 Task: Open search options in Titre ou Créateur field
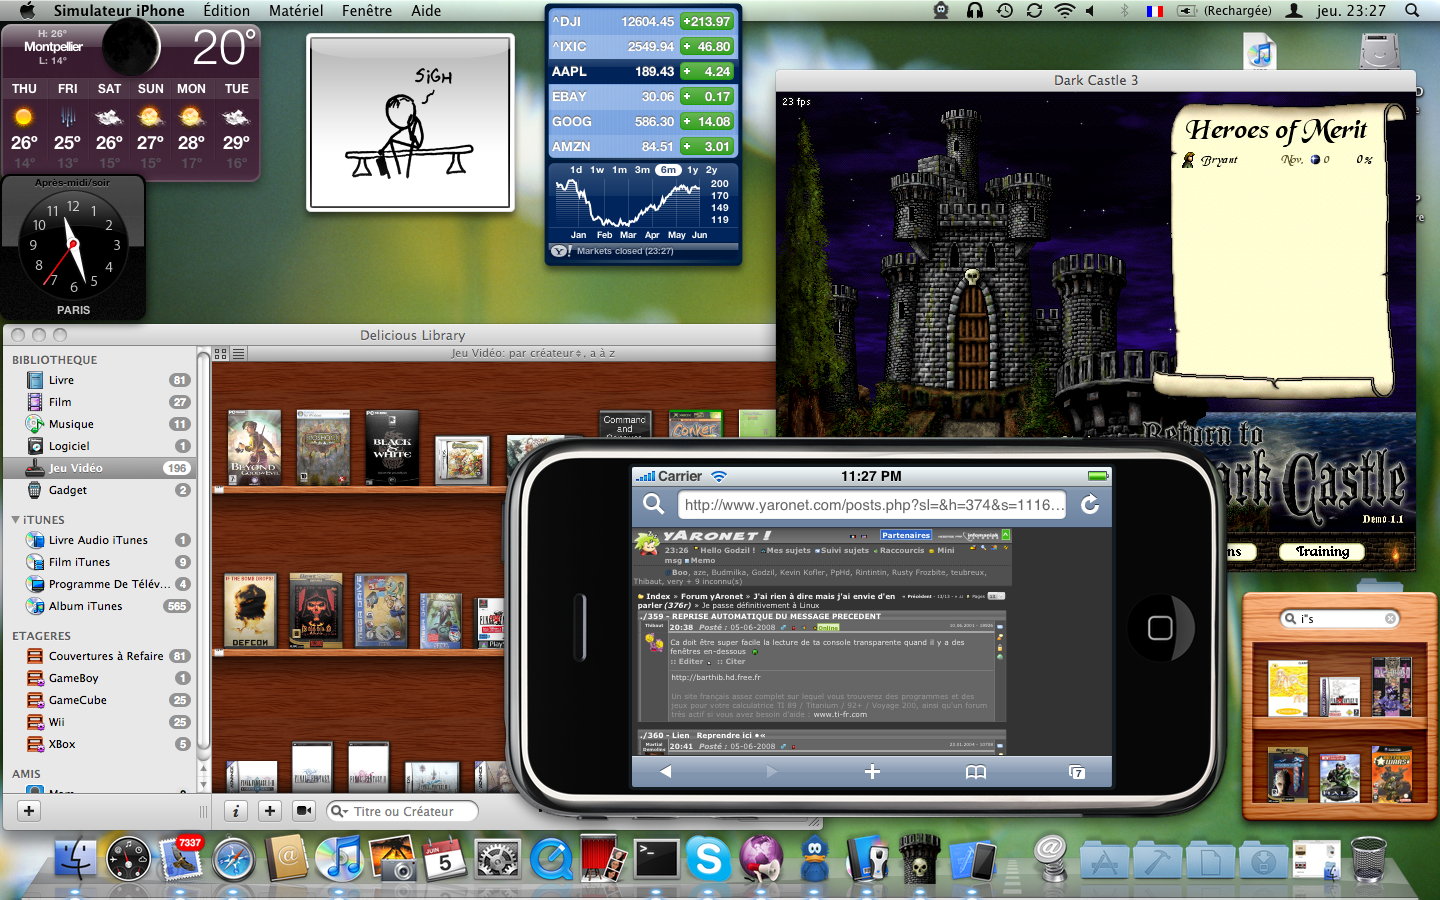click(340, 812)
